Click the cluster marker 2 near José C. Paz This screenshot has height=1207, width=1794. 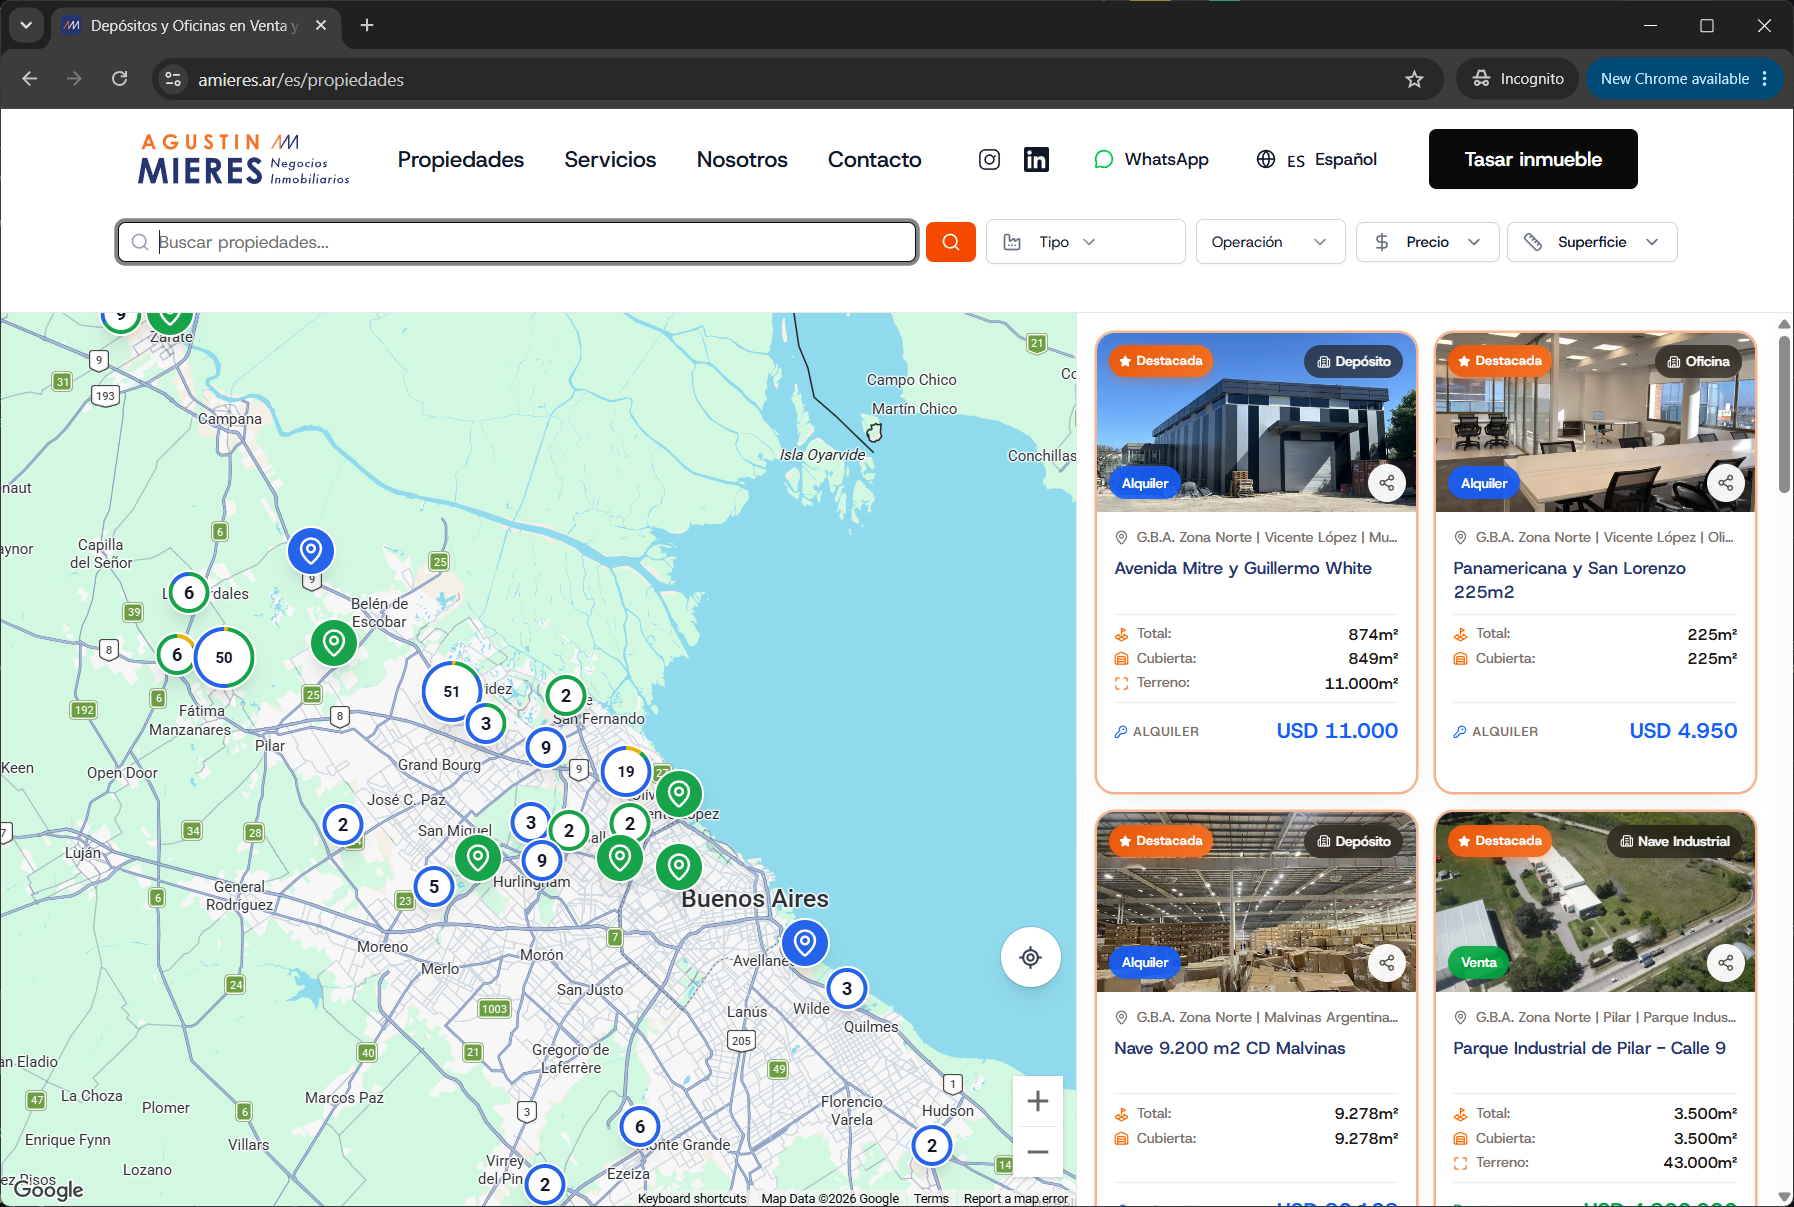click(x=343, y=825)
